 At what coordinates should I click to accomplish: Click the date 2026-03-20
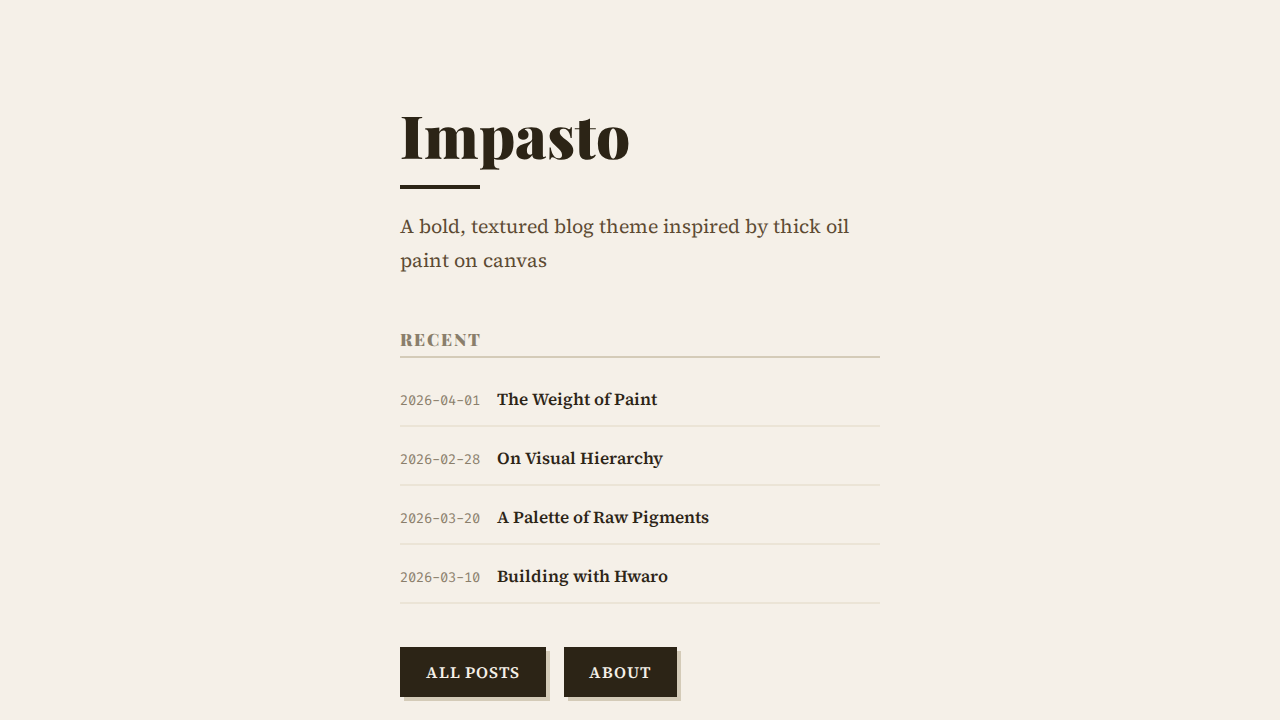pyautogui.click(x=440, y=517)
